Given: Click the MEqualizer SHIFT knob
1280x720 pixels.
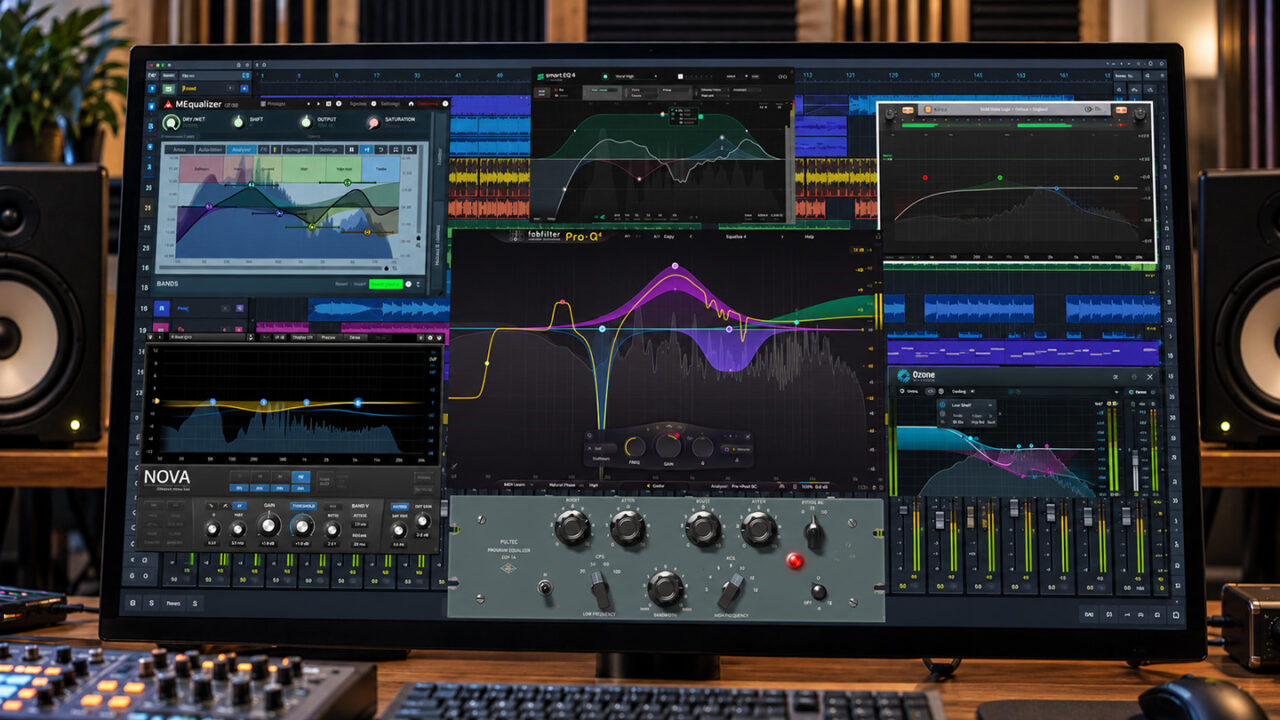Looking at the screenshot, I should [x=238, y=122].
